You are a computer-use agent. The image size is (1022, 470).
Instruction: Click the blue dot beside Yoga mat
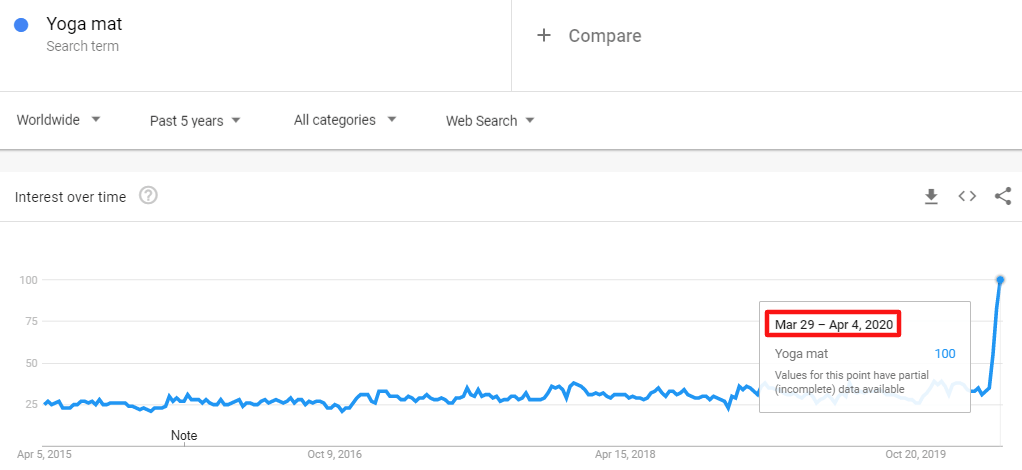click(x=21, y=25)
